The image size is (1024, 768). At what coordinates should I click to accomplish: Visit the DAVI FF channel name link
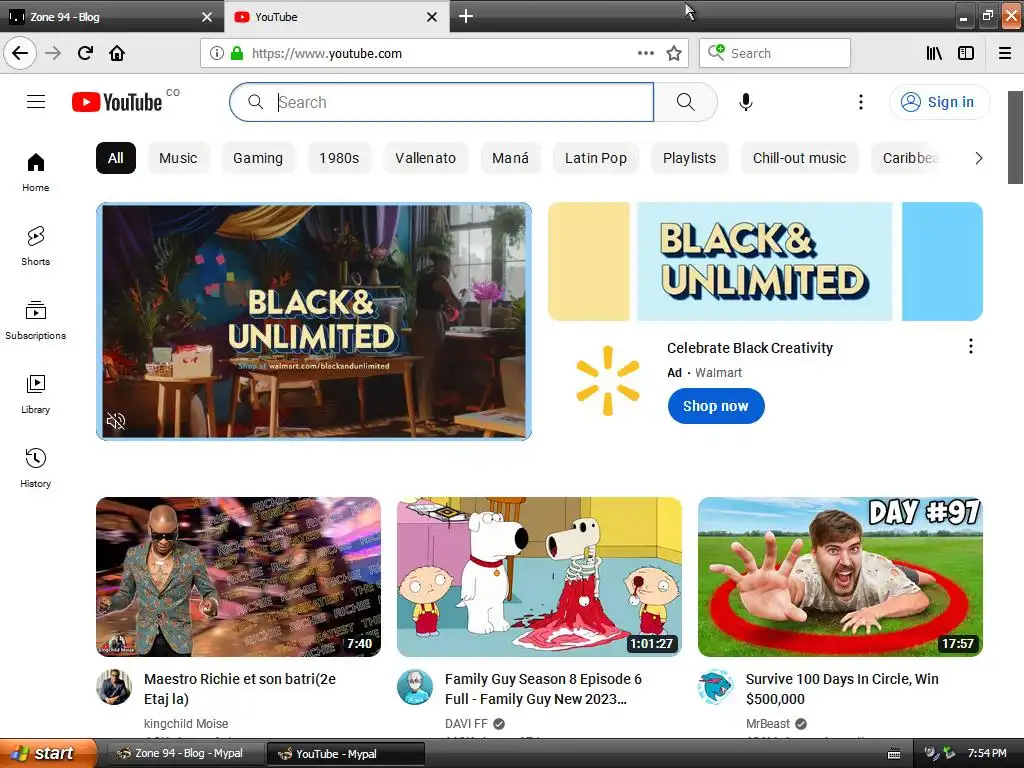pos(466,724)
